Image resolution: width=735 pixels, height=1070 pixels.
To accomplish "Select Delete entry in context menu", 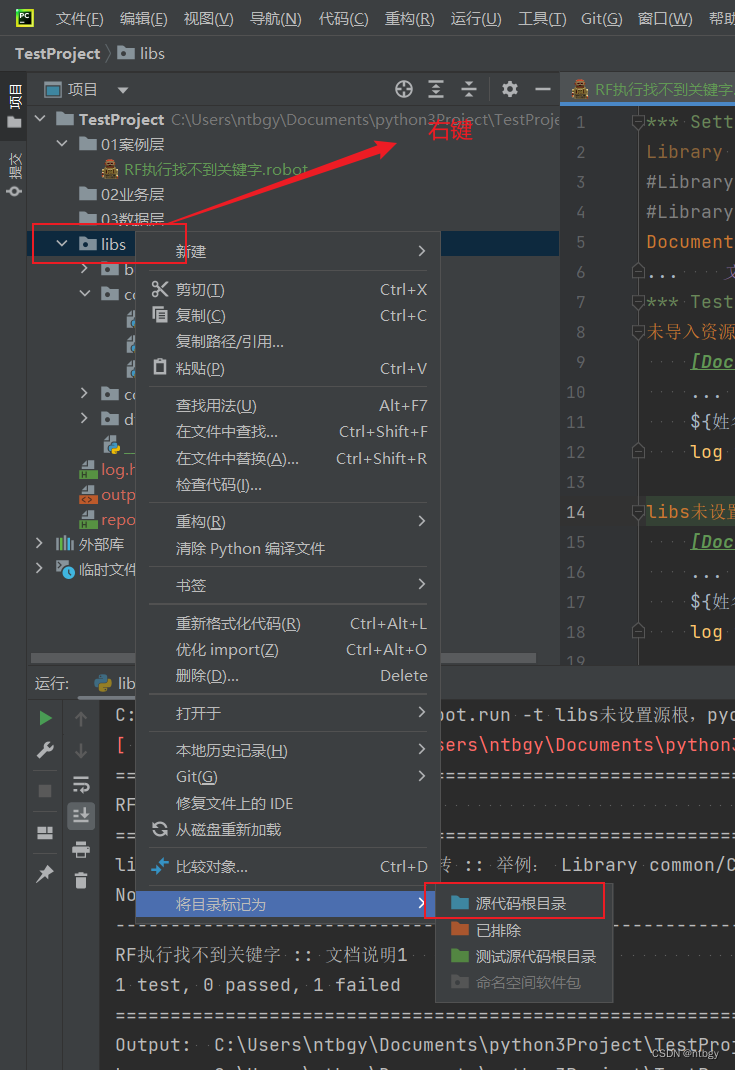I will point(289,676).
